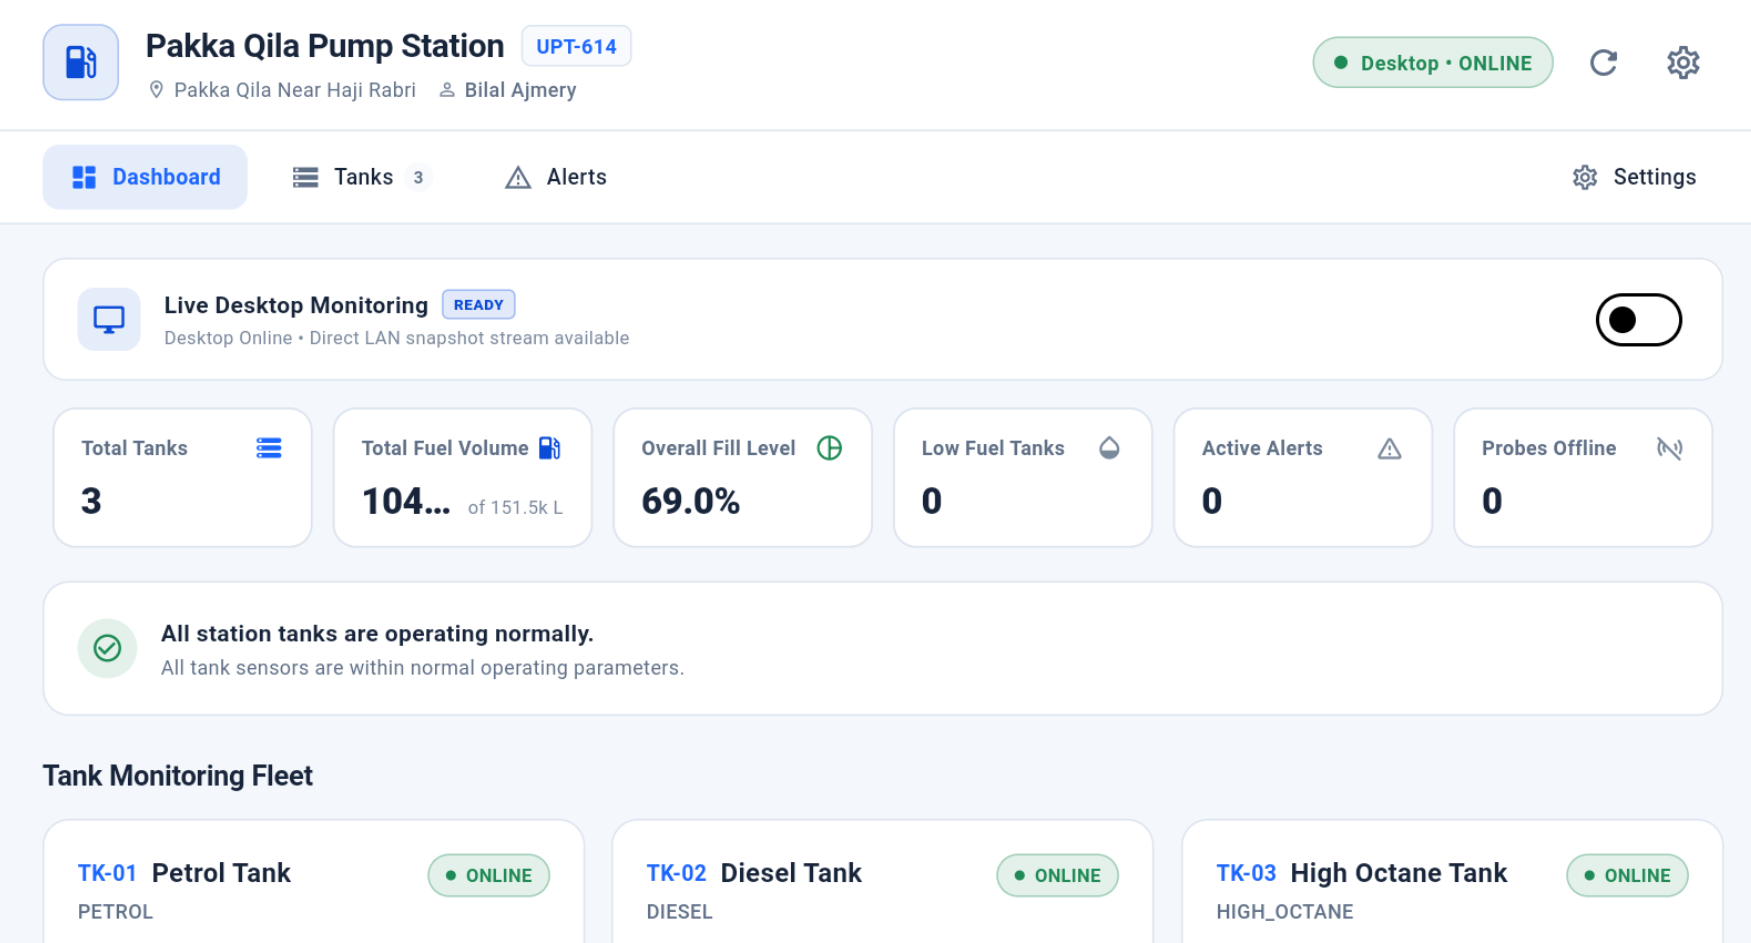Open the Tanks tab
Viewport: 1751px width, 943px height.
point(361,177)
